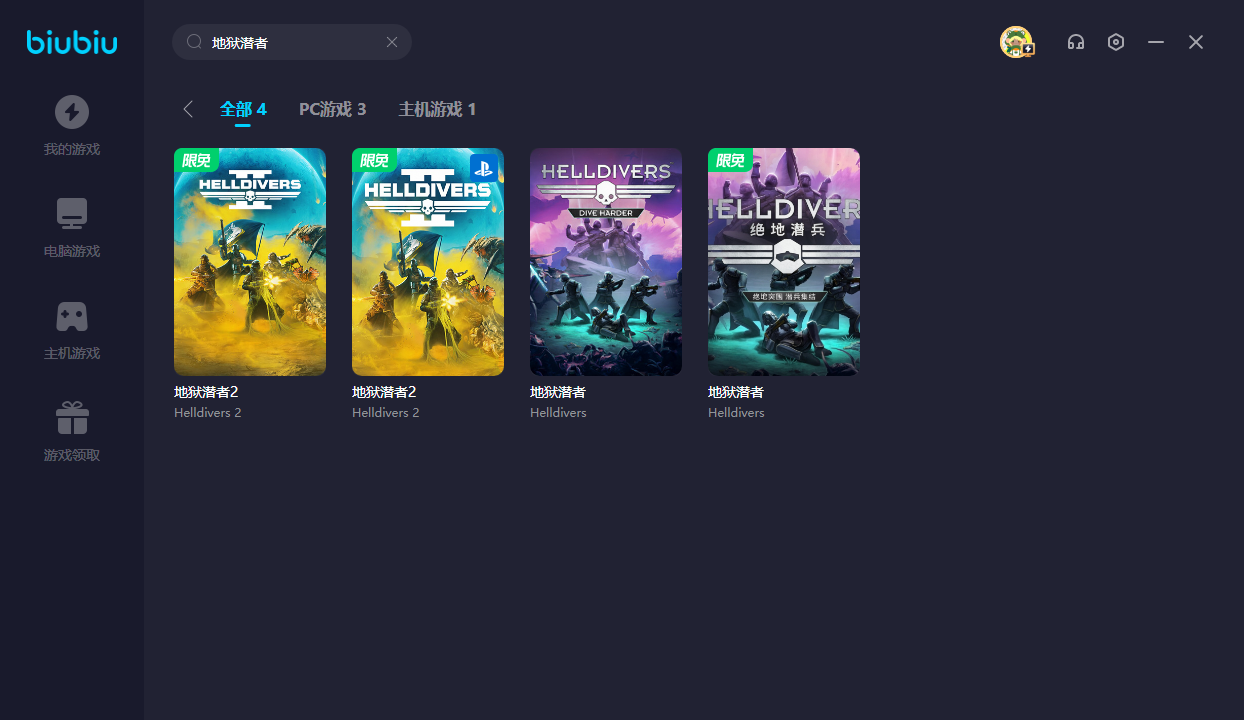The width and height of the screenshot is (1244, 720).
Task: Switch to the 全部 4 tab
Action: pyautogui.click(x=243, y=109)
